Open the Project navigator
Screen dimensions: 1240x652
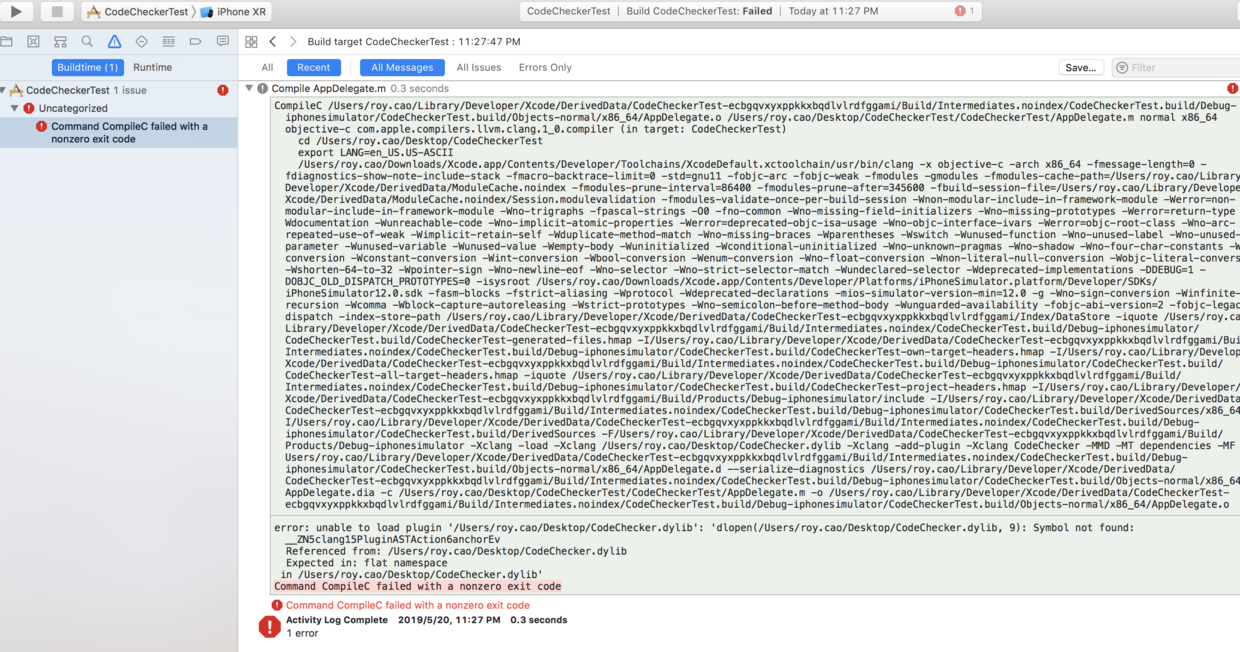[7, 41]
